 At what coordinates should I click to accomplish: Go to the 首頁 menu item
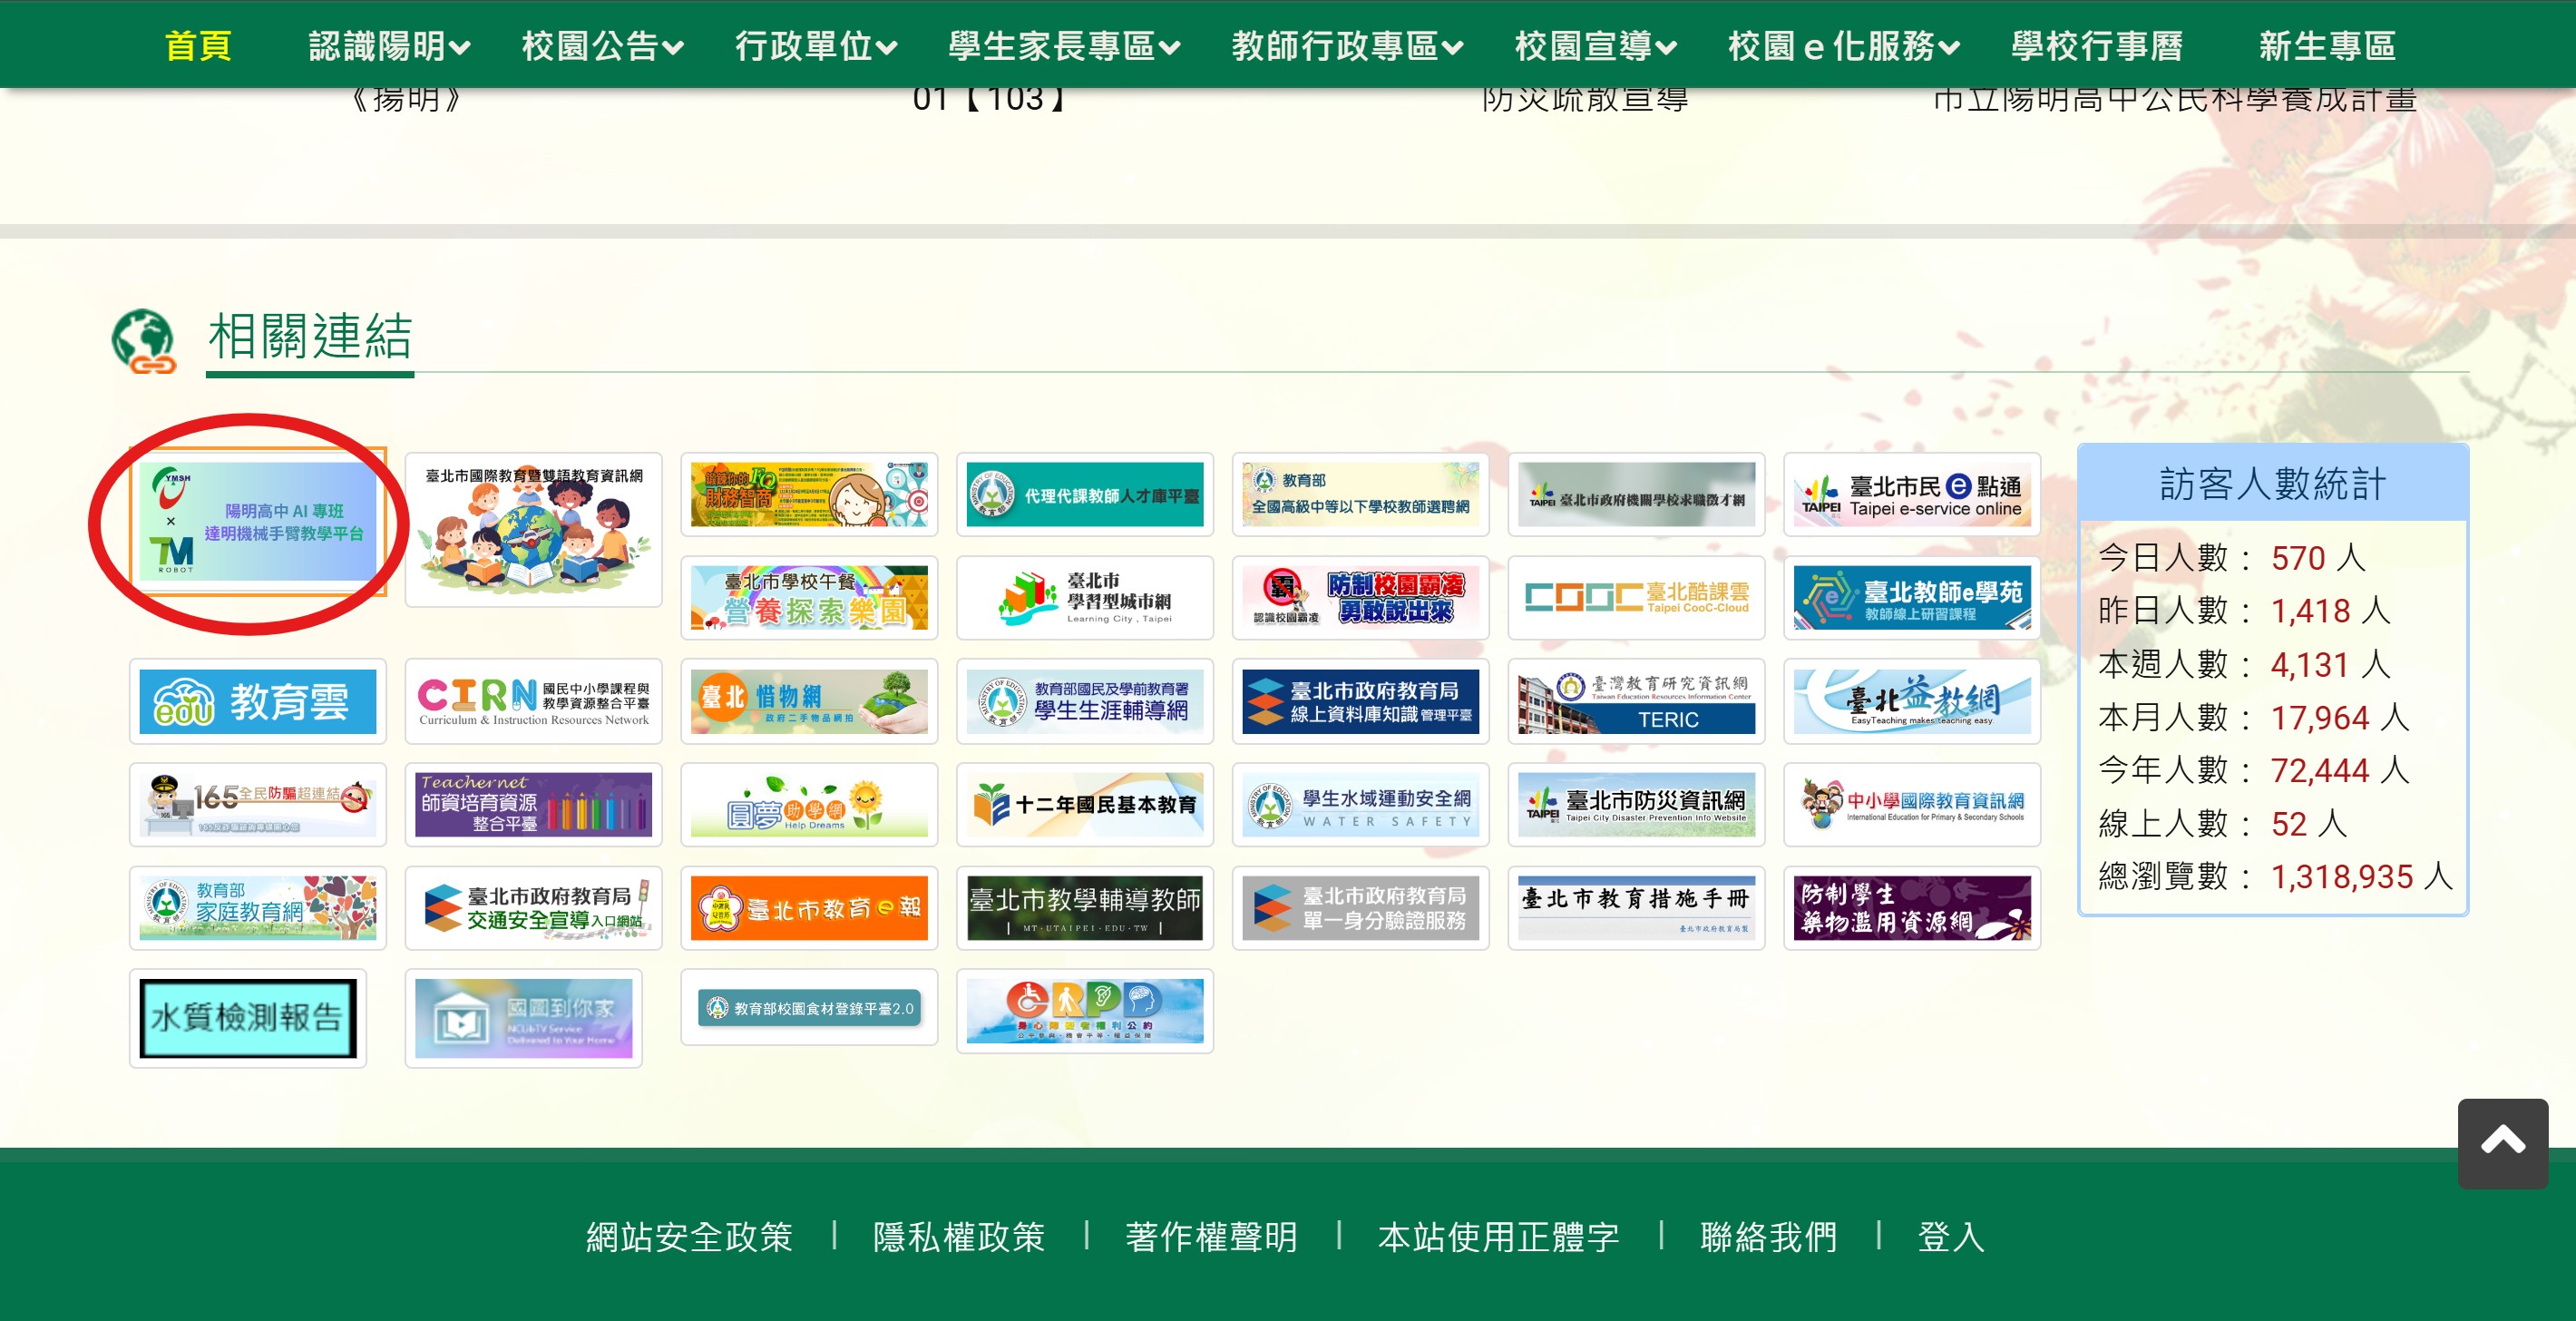[x=198, y=46]
